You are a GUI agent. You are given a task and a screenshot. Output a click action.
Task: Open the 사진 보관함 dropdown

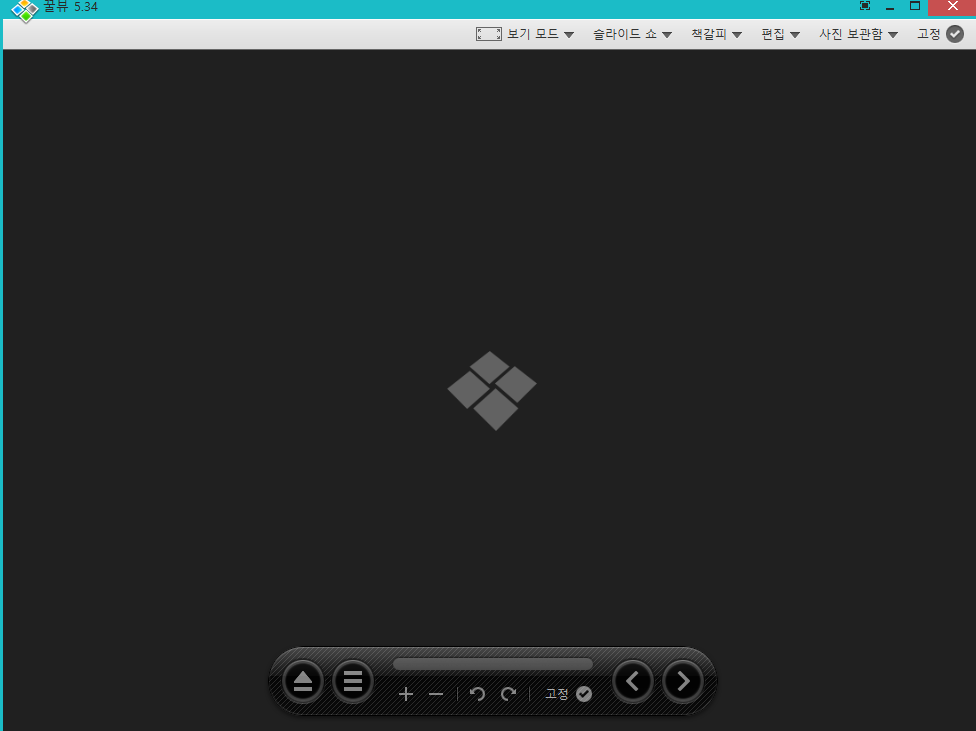point(858,34)
